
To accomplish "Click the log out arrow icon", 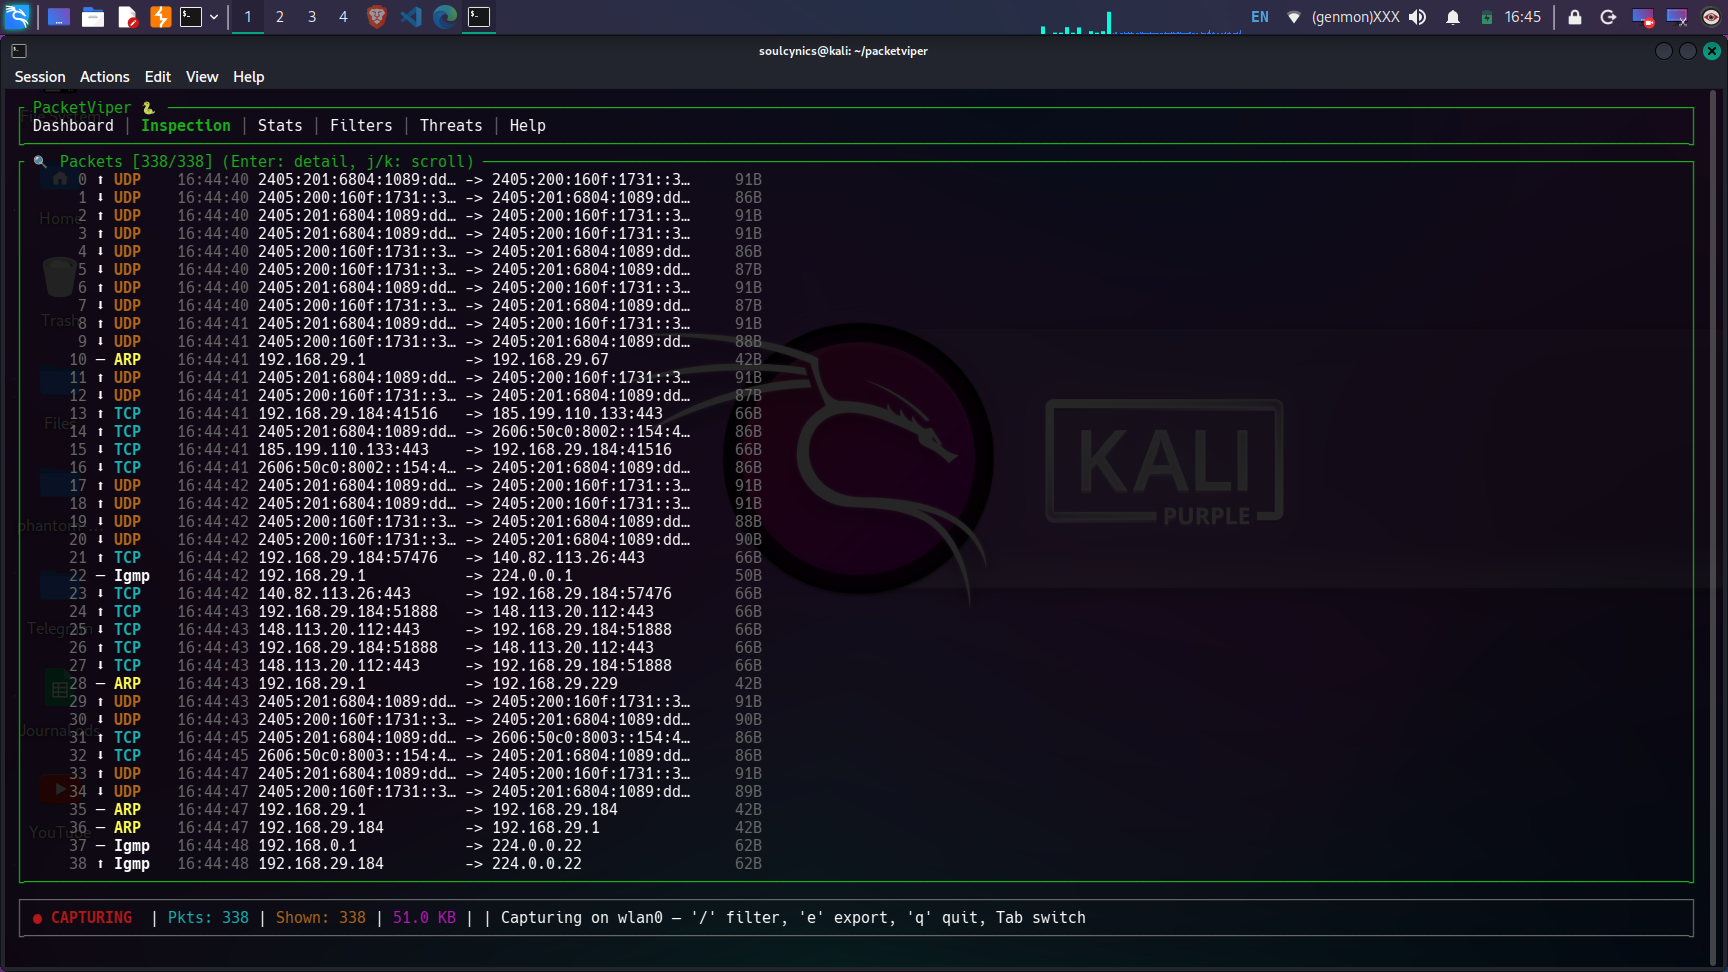I will tap(1608, 17).
